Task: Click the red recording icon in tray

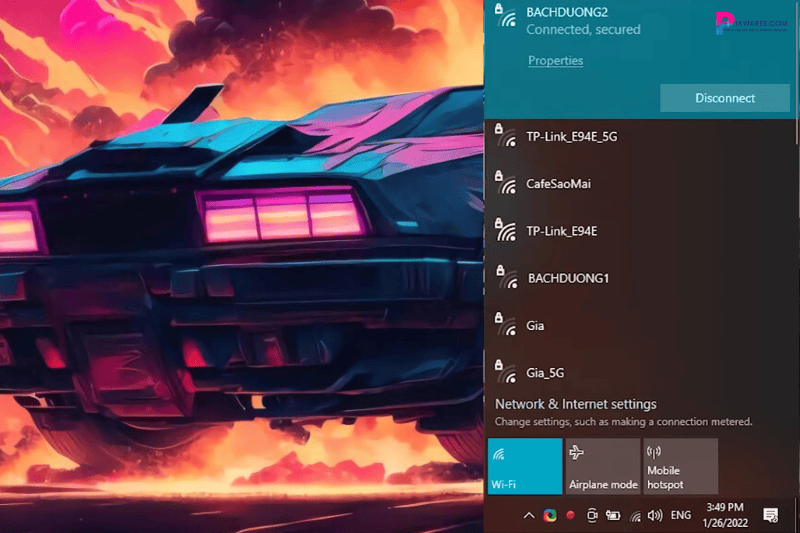Action: (570, 515)
